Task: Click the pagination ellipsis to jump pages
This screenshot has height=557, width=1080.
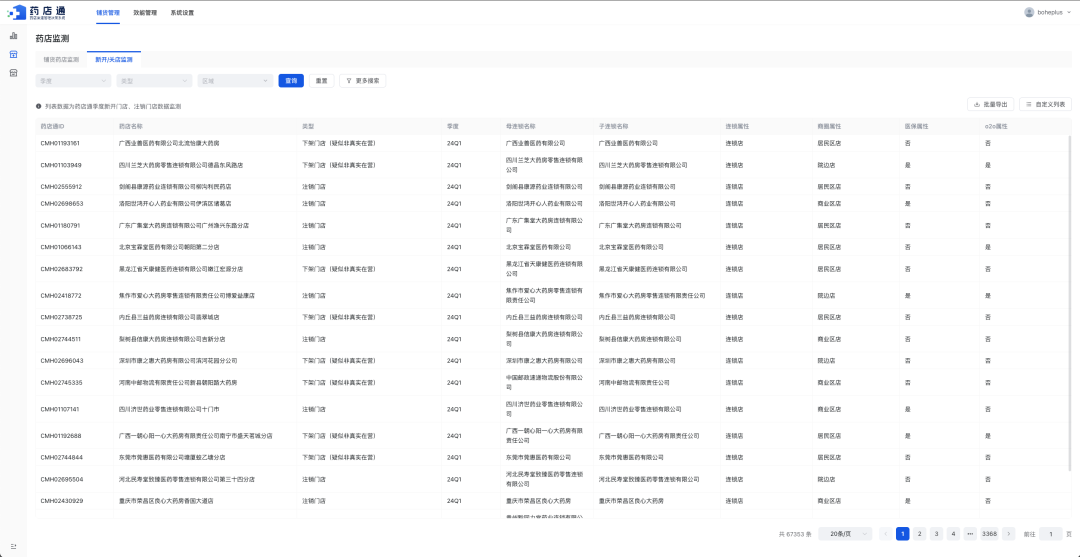Action: pyautogui.click(x=970, y=534)
